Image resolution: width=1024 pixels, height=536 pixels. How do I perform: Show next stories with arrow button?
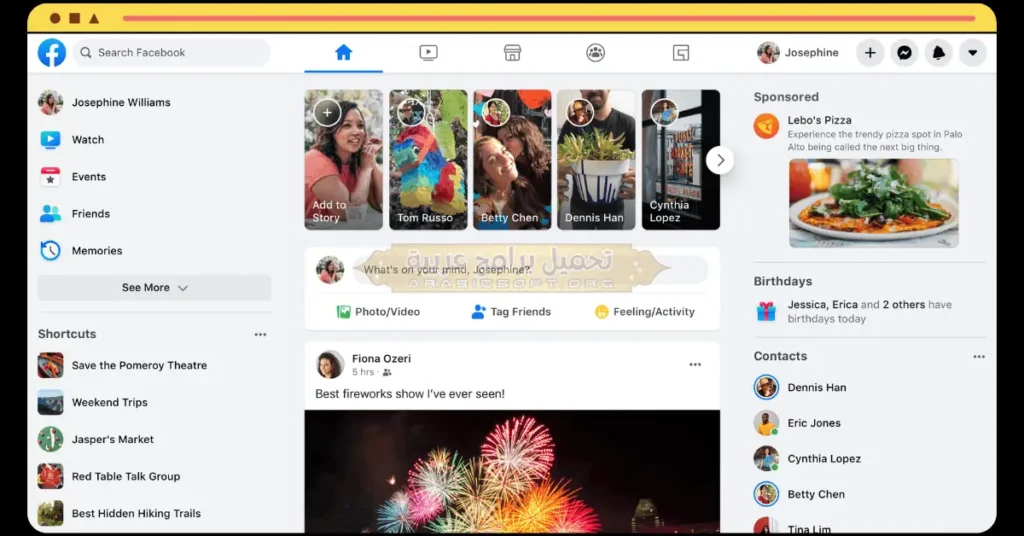720,160
